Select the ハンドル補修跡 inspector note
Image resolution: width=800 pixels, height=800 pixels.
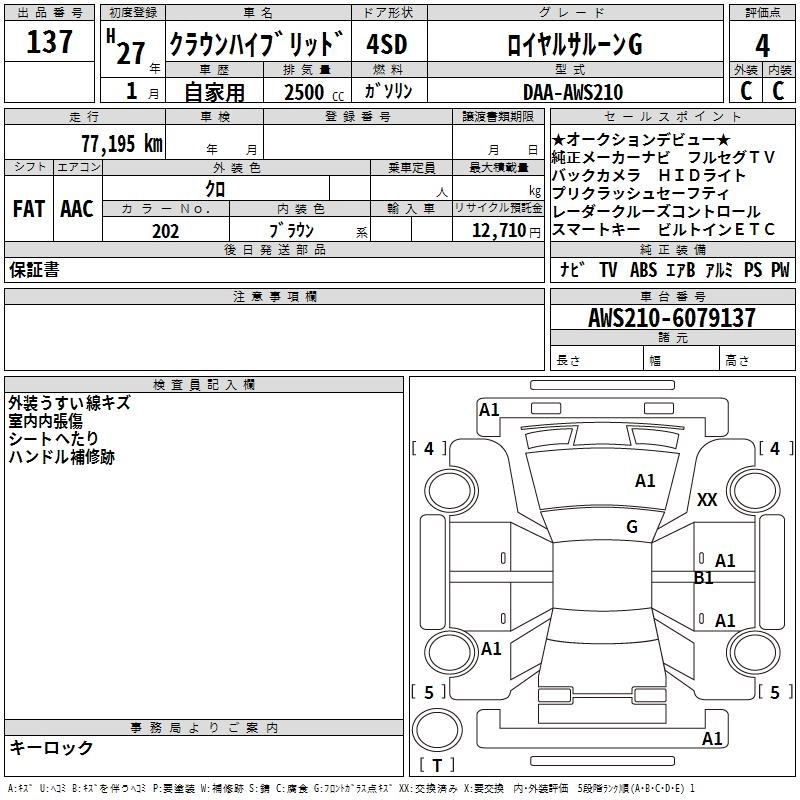point(62,457)
